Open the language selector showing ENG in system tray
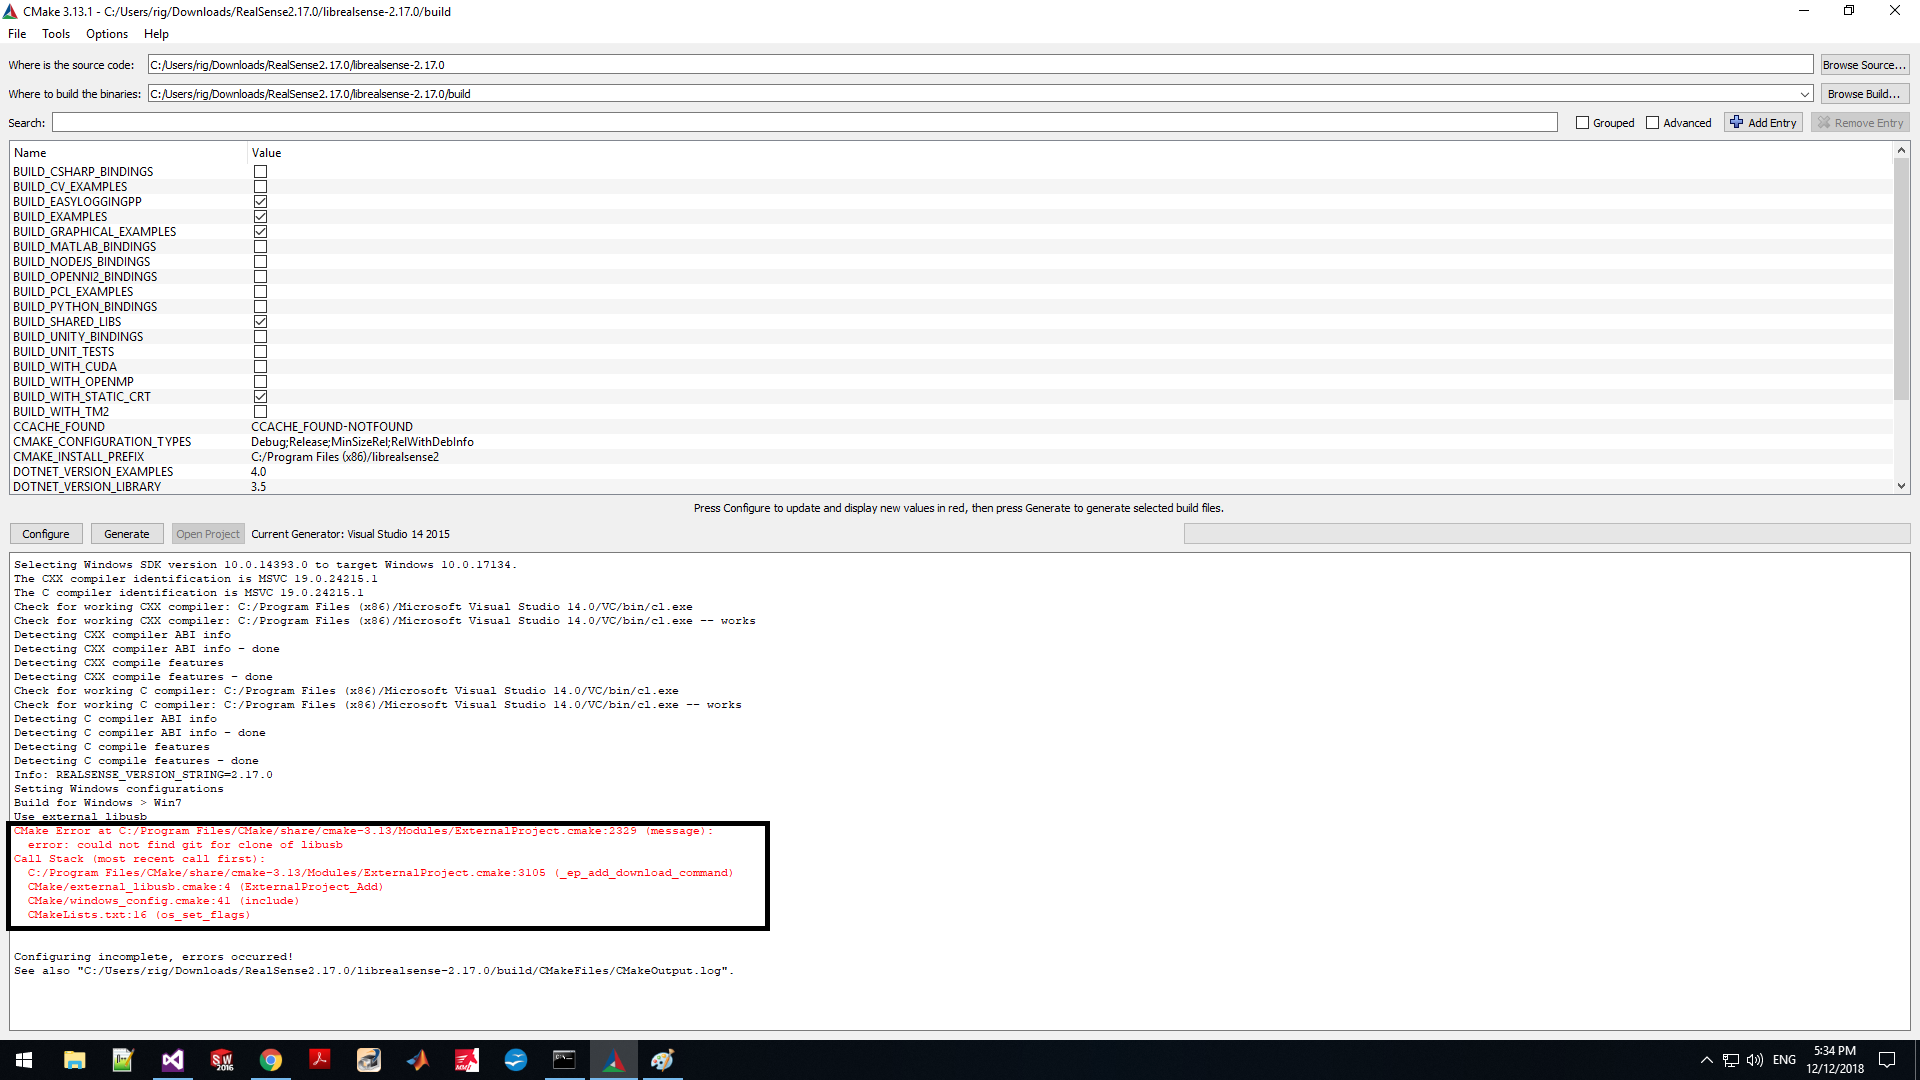1920x1080 pixels. click(x=1784, y=1059)
